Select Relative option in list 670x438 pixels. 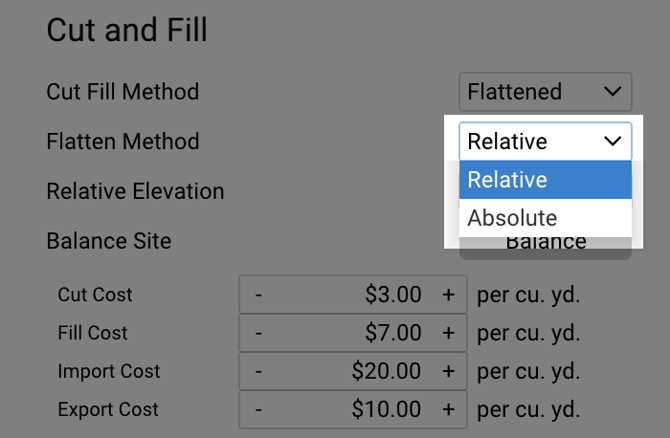(545, 179)
